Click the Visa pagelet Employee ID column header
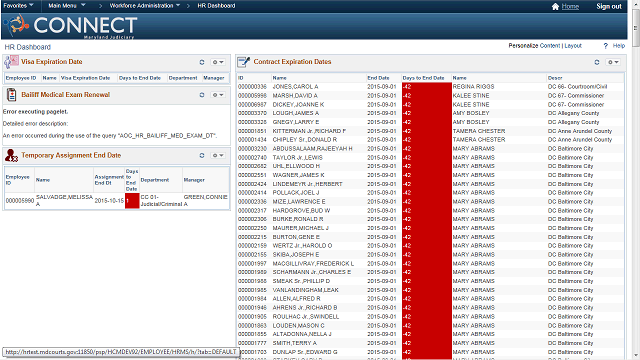The width and height of the screenshot is (640, 360). 21,78
